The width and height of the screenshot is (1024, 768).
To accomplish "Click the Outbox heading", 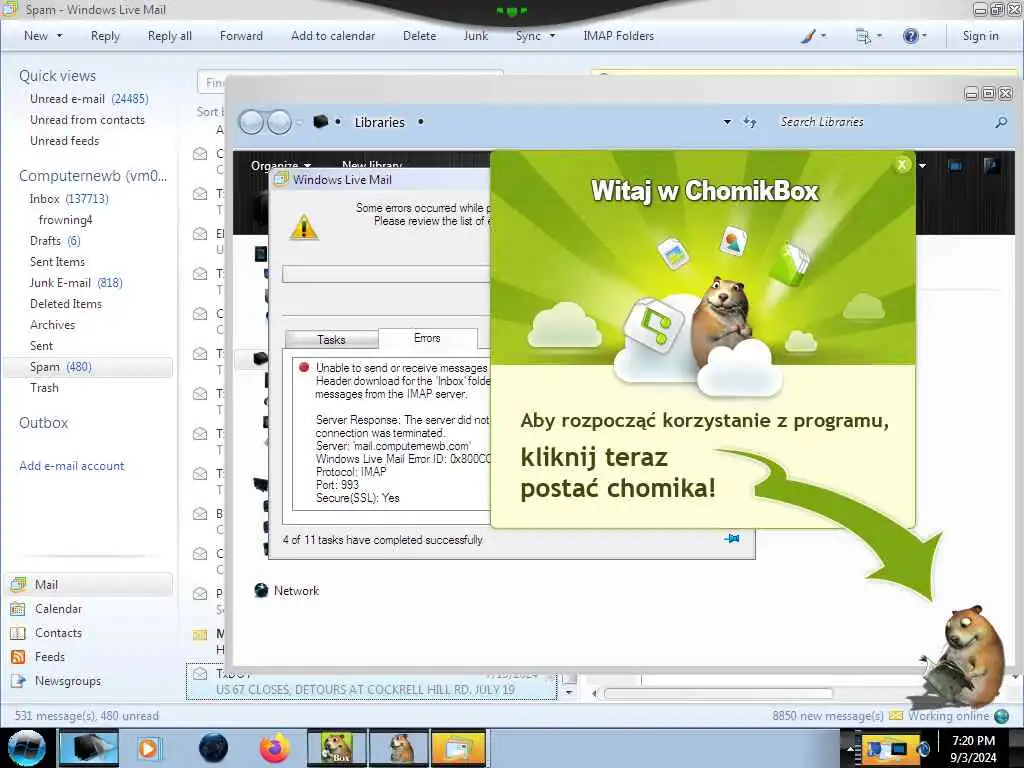I will pos(43,423).
